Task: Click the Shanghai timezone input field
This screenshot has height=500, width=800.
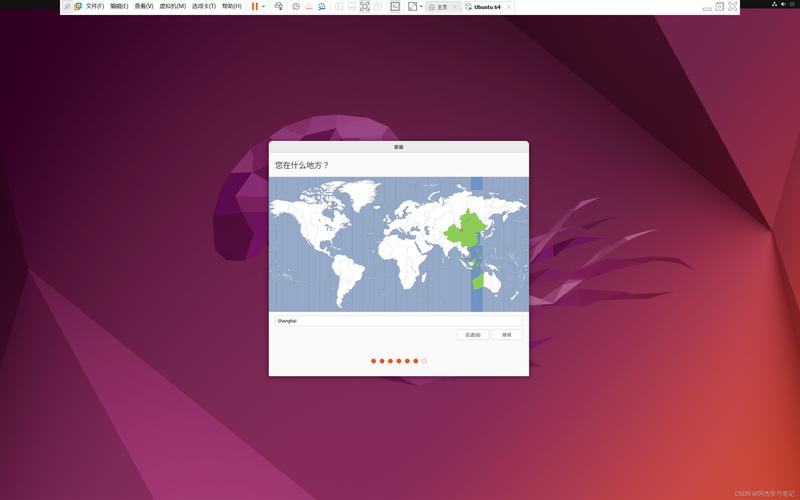Action: [398, 321]
